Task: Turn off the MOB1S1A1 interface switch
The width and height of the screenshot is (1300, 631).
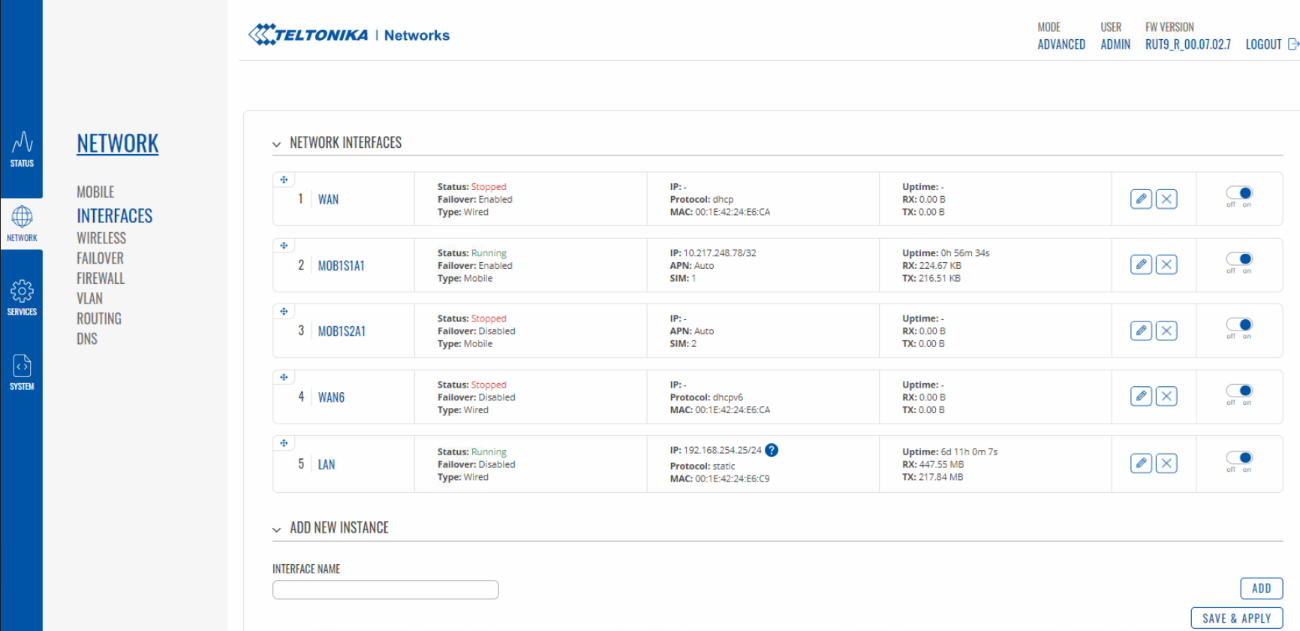Action: (x=1240, y=261)
